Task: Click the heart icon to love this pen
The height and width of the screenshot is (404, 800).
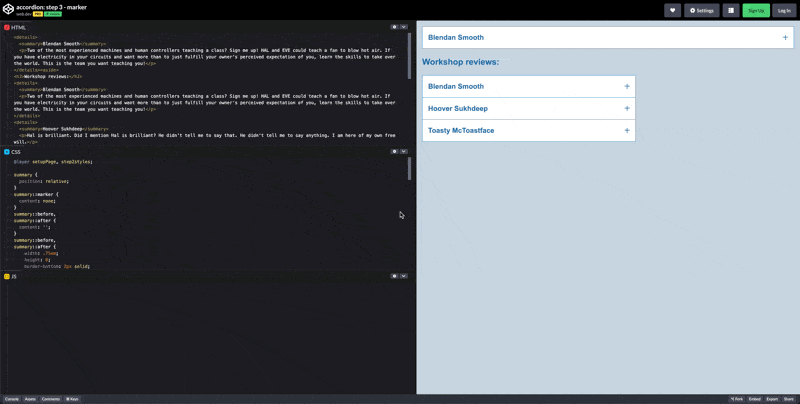Action: click(x=673, y=11)
